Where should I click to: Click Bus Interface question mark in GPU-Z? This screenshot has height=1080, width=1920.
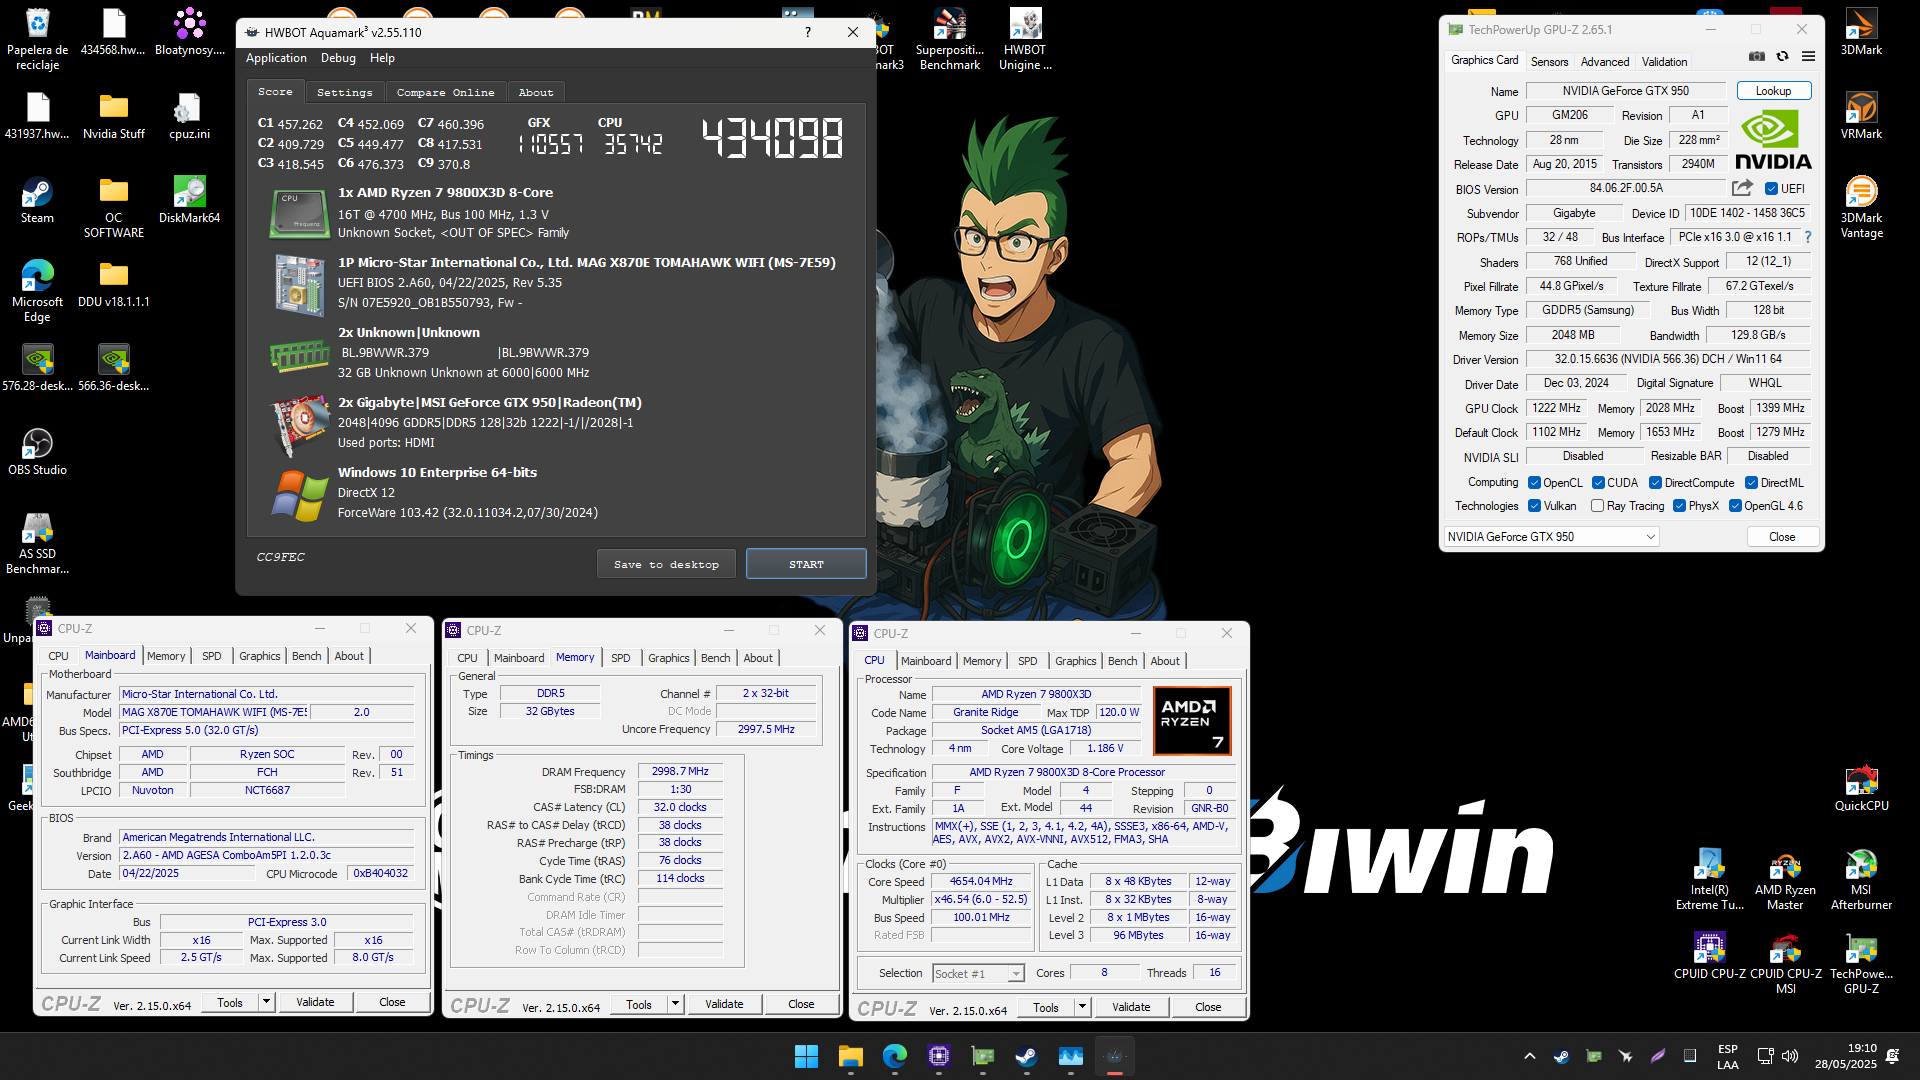pos(1808,238)
